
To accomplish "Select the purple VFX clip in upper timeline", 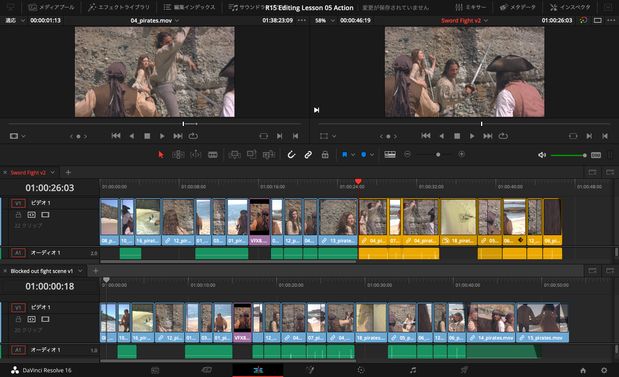I will (x=259, y=222).
